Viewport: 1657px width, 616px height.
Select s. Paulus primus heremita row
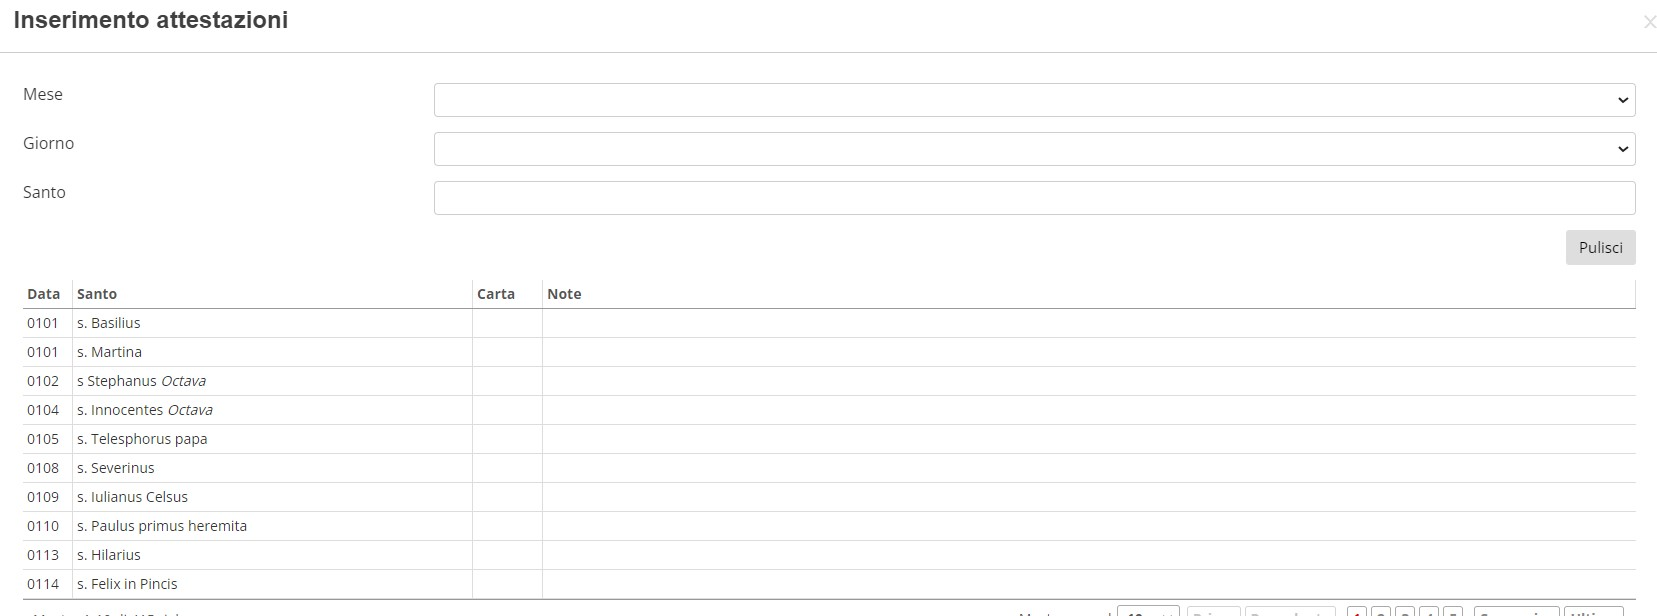(830, 526)
